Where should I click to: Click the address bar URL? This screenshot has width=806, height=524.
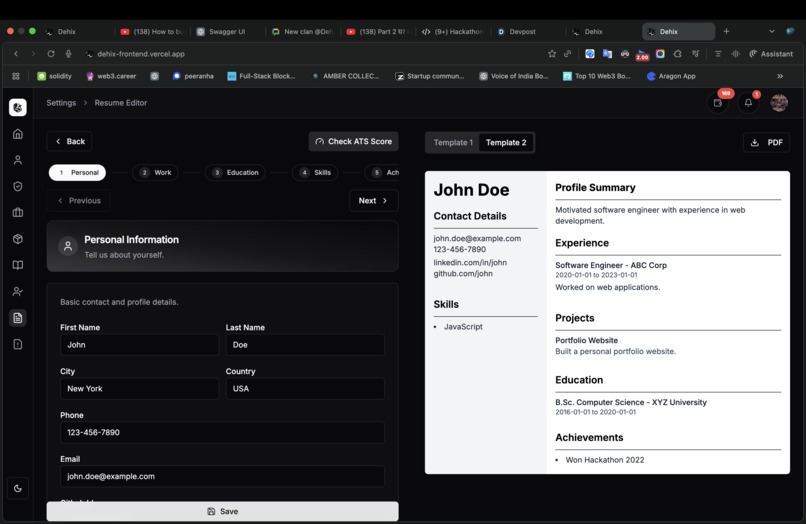[141, 53]
